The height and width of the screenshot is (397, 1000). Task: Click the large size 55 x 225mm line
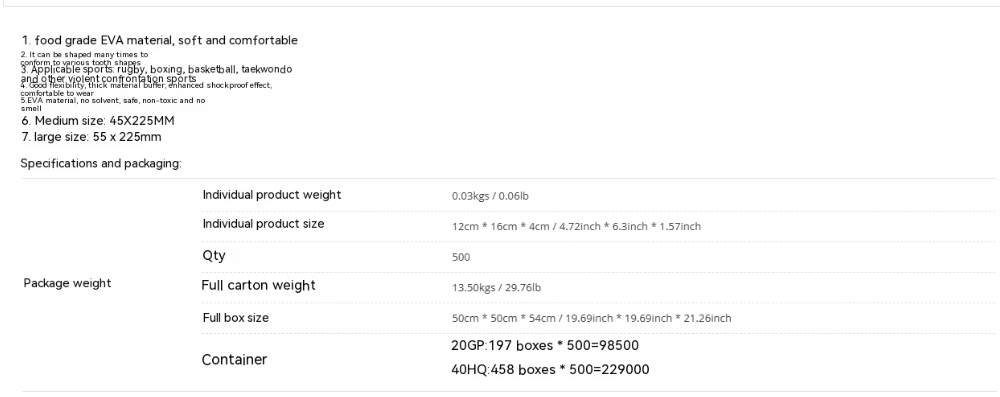(x=91, y=137)
